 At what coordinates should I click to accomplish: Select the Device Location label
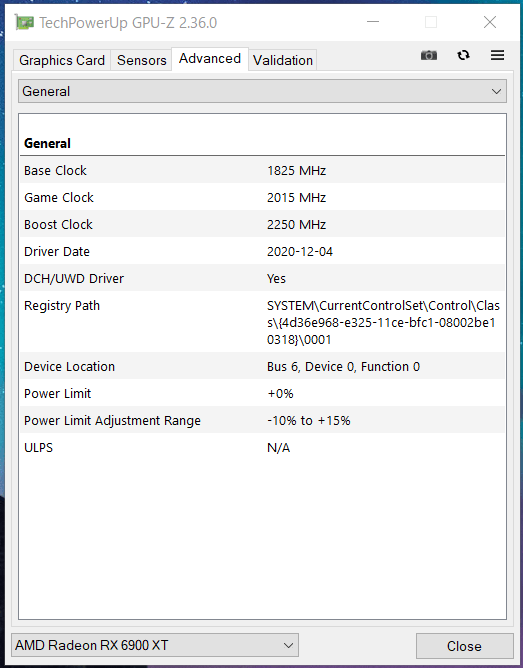pyautogui.click(x=69, y=366)
